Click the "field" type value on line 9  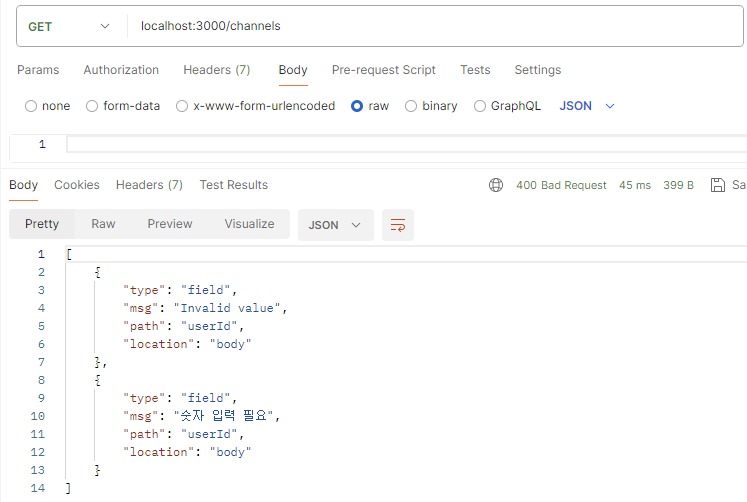[205, 398]
